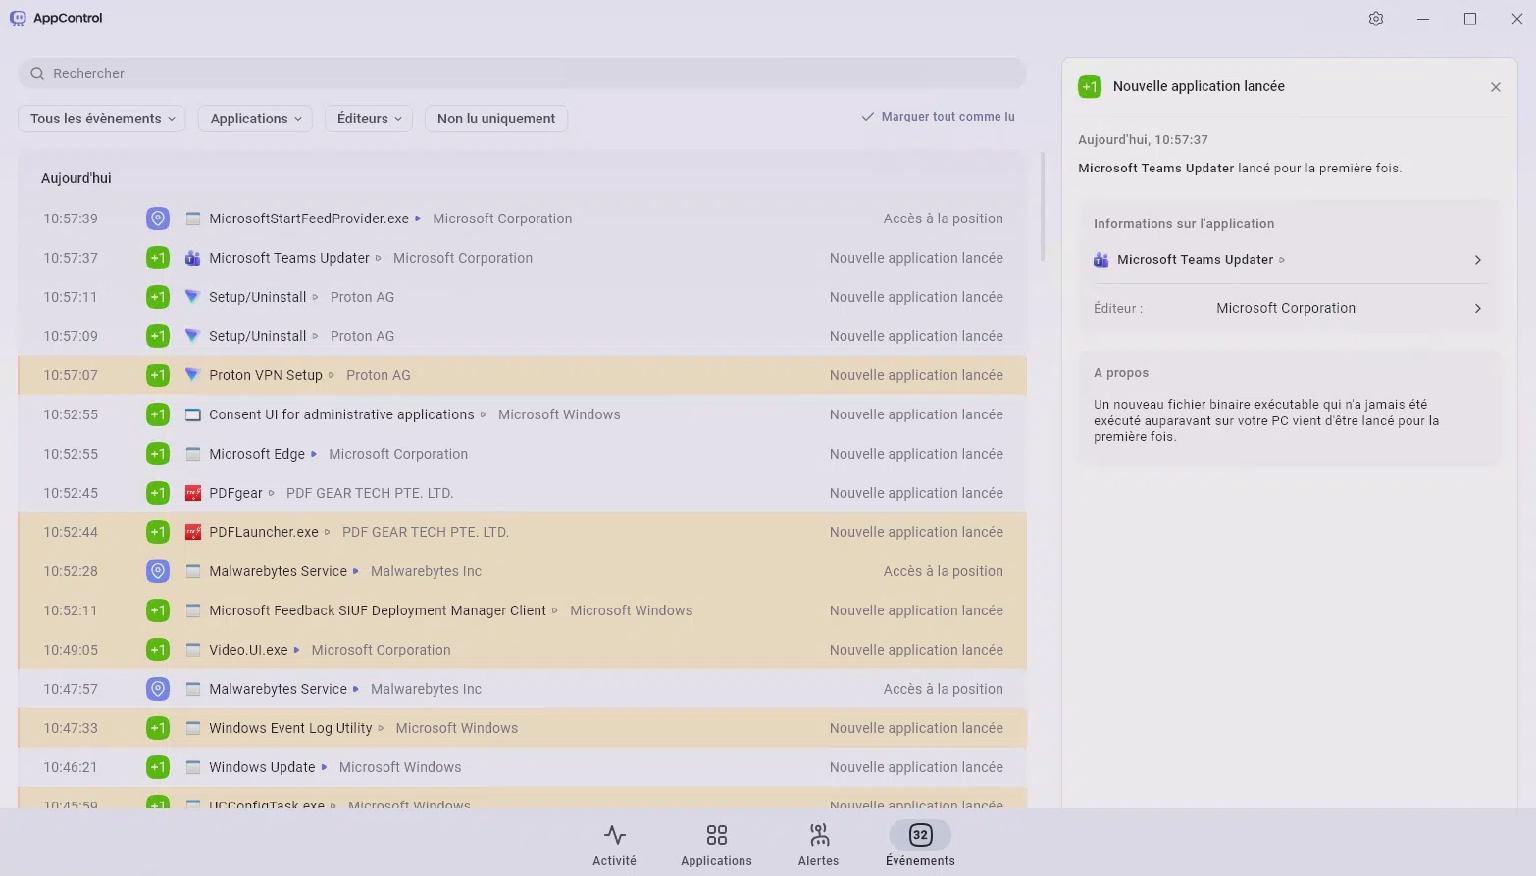The image size is (1536, 876).
Task: Click PDF GEAR TECH publisher on PDFgear row
Action: tap(369, 493)
